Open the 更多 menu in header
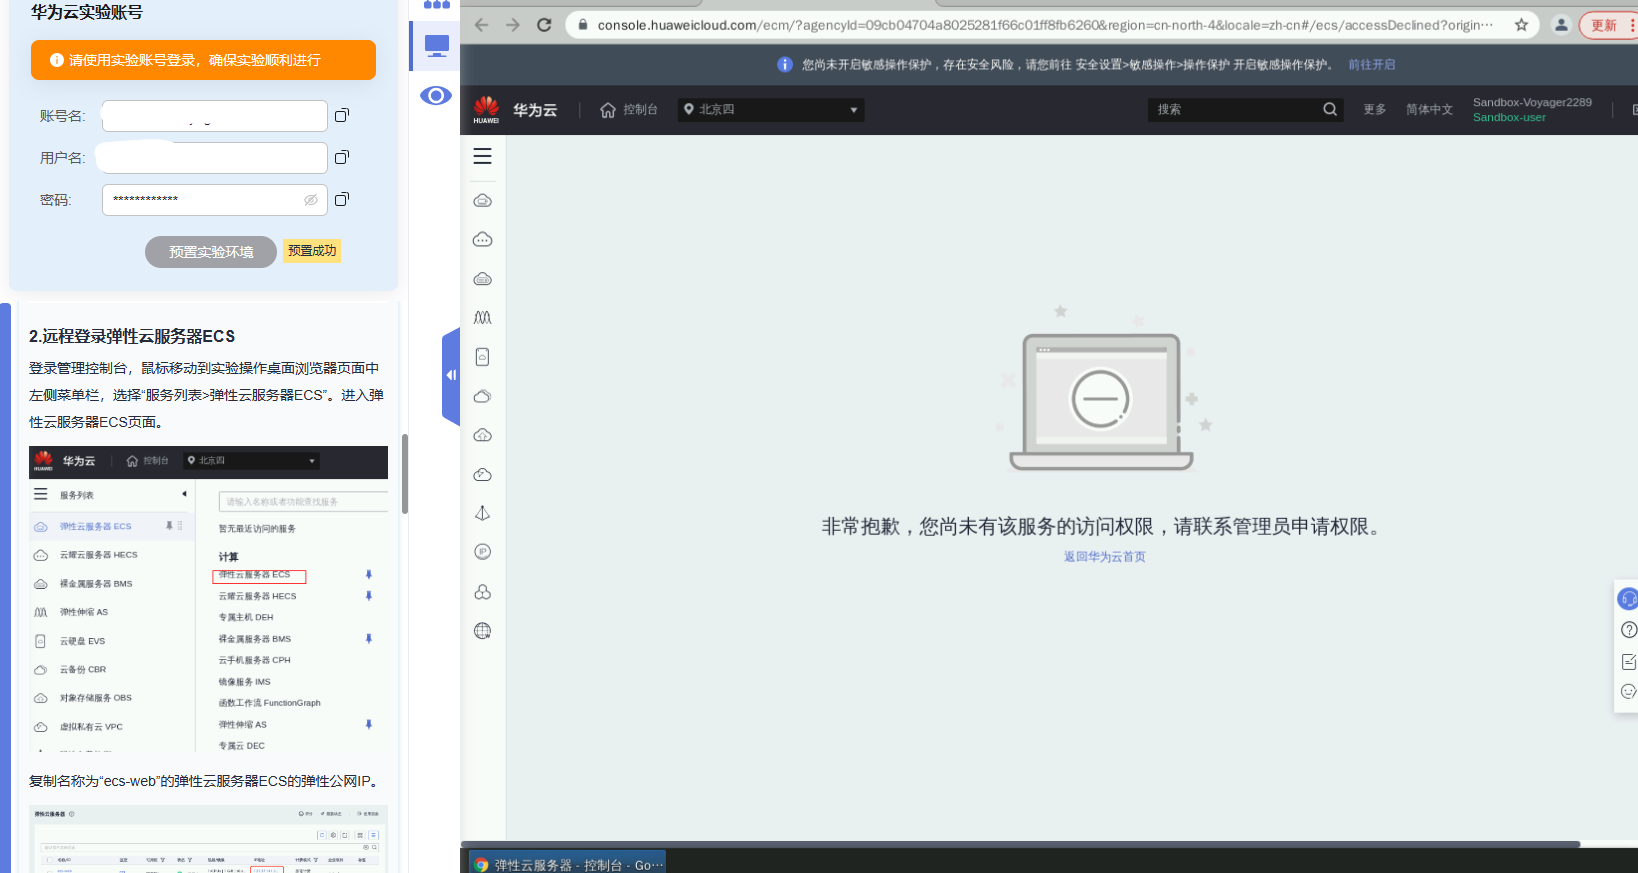1638x873 pixels. pos(1375,109)
